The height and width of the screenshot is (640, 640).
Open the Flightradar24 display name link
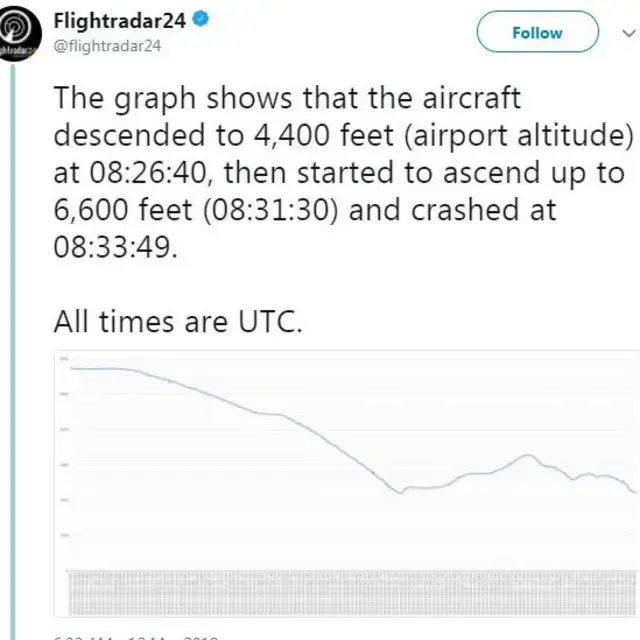tap(119, 19)
